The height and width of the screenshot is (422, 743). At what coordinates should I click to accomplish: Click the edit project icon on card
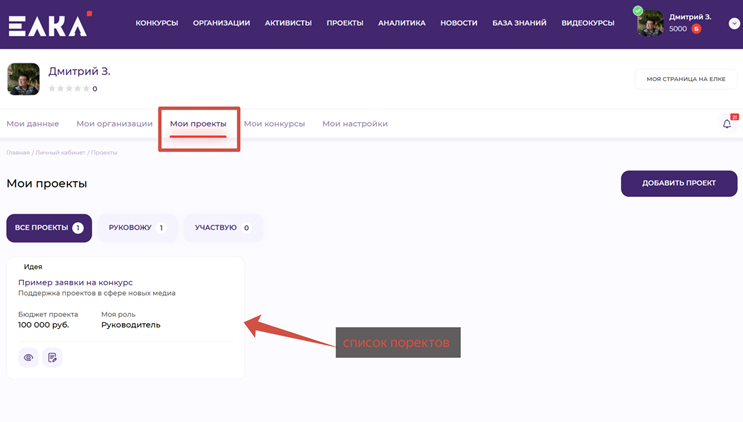pyautogui.click(x=52, y=357)
